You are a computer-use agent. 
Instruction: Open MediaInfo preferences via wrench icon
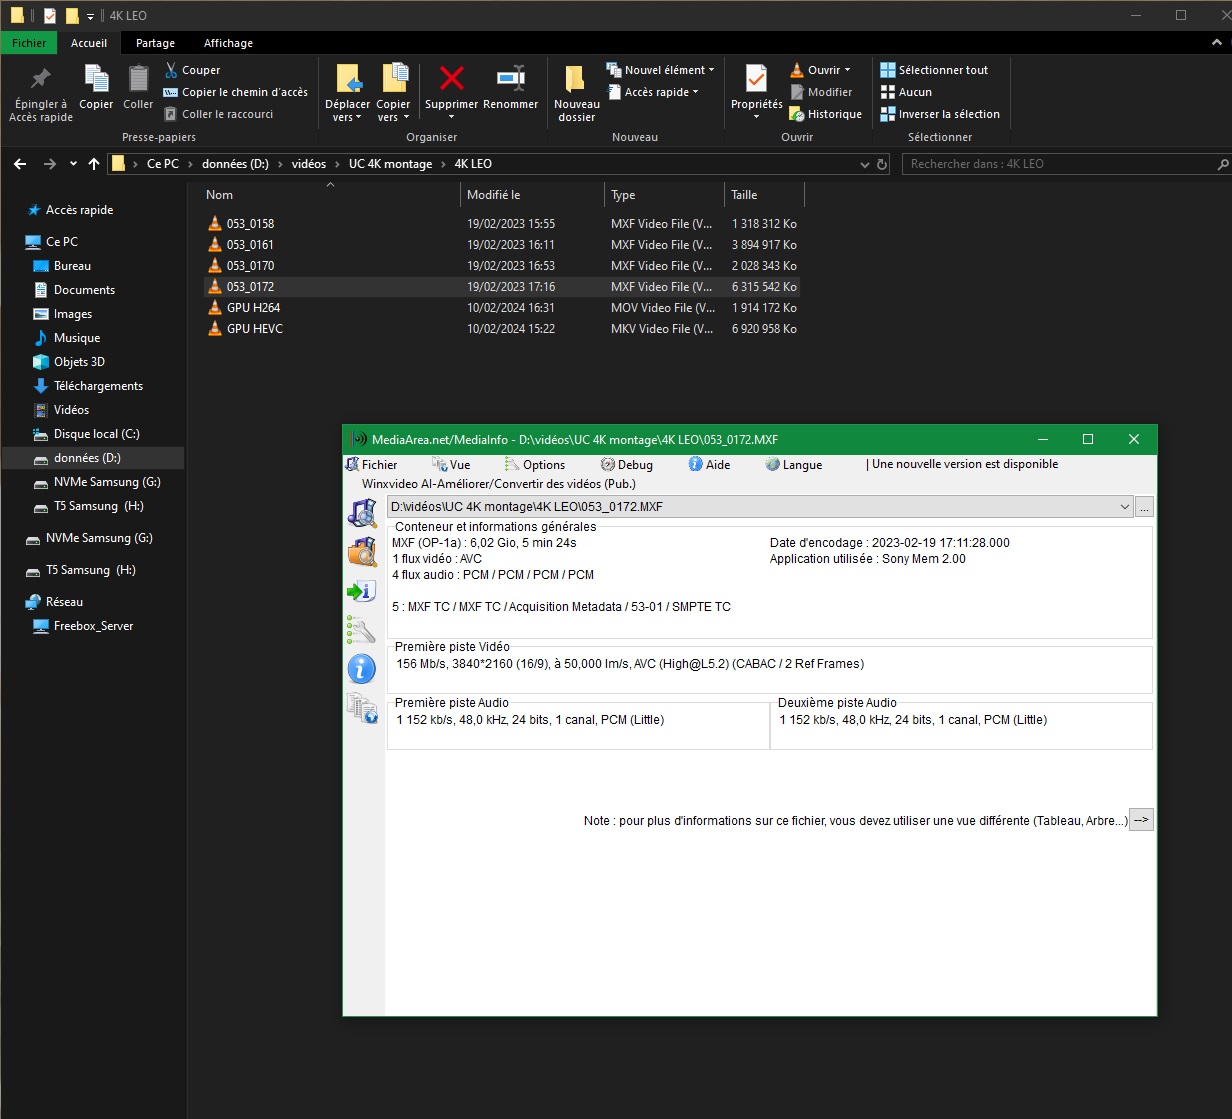pos(361,629)
